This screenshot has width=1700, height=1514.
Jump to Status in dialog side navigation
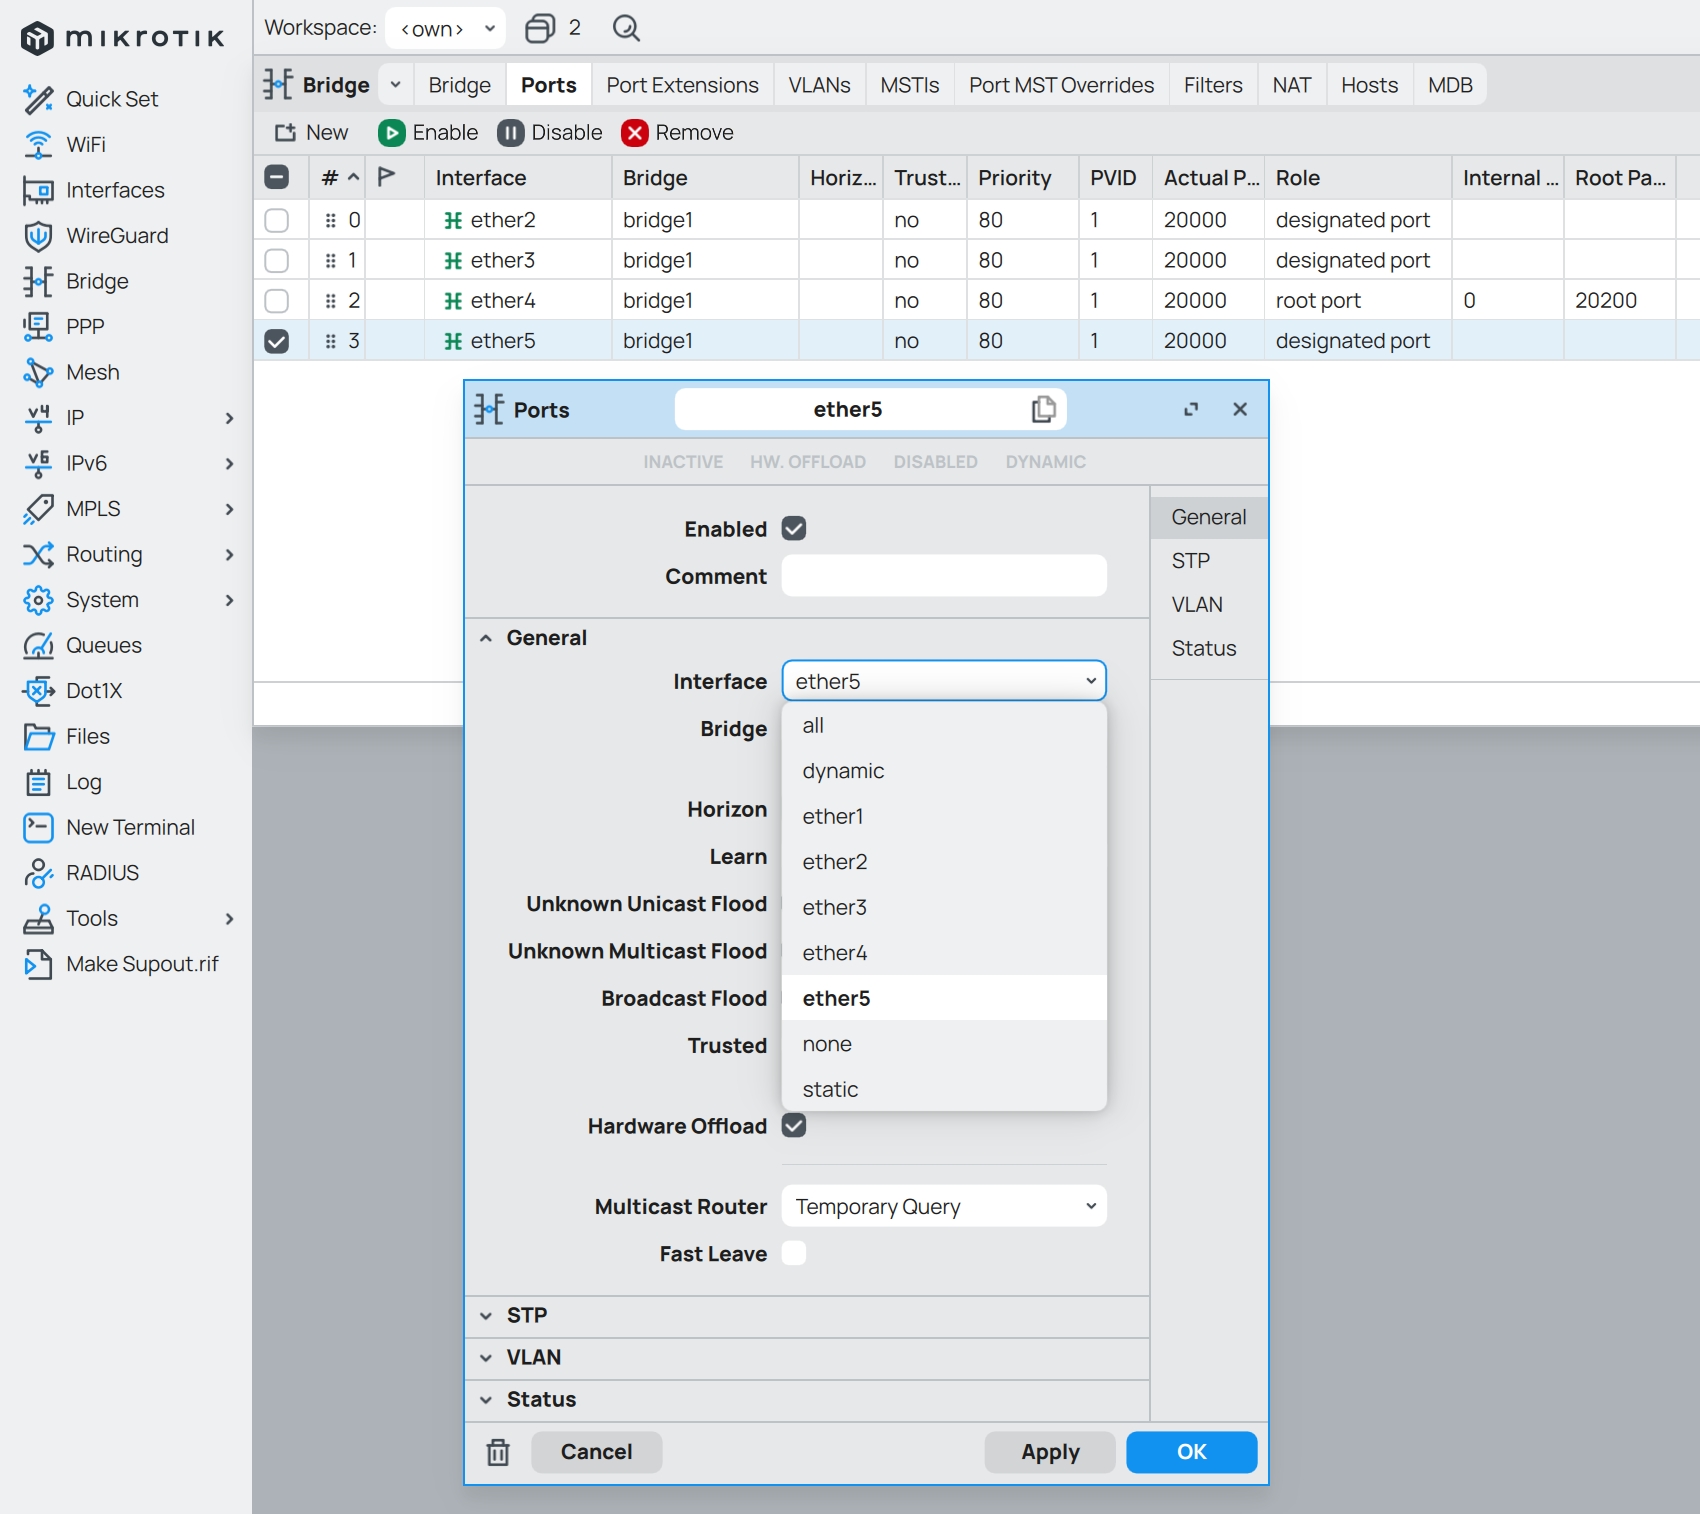click(1209, 648)
